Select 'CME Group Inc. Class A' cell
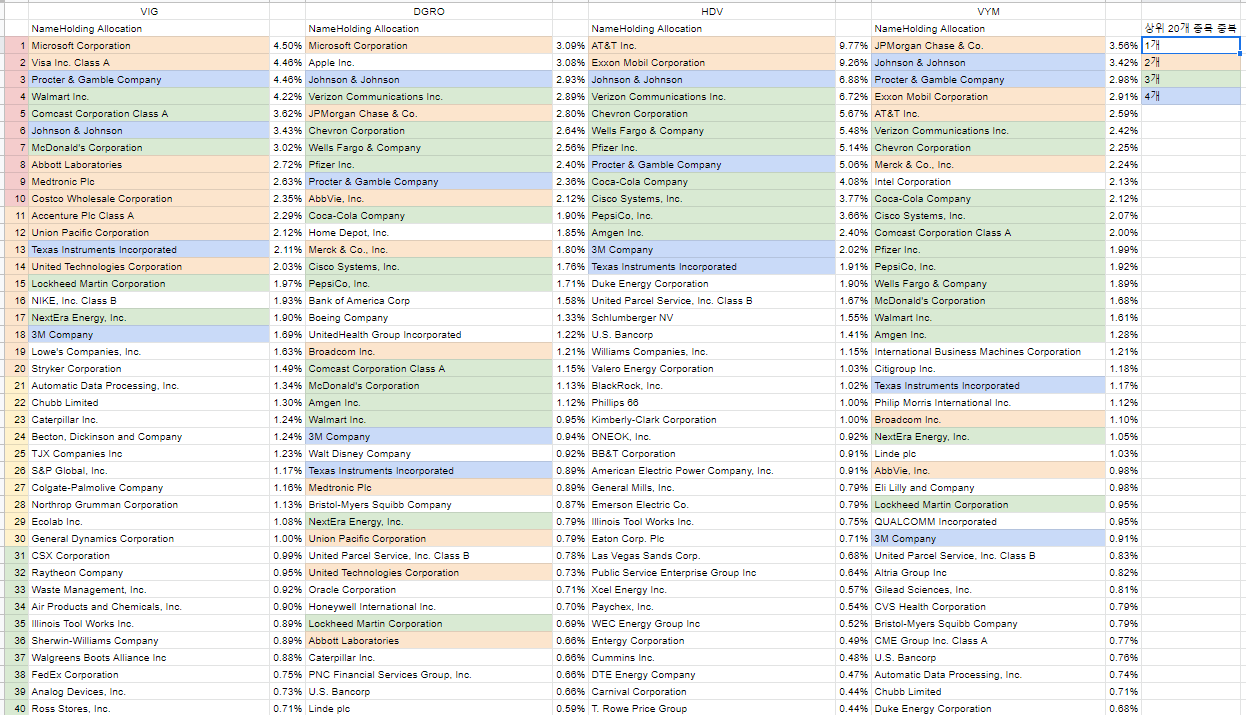The image size is (1246, 715). 989,640
